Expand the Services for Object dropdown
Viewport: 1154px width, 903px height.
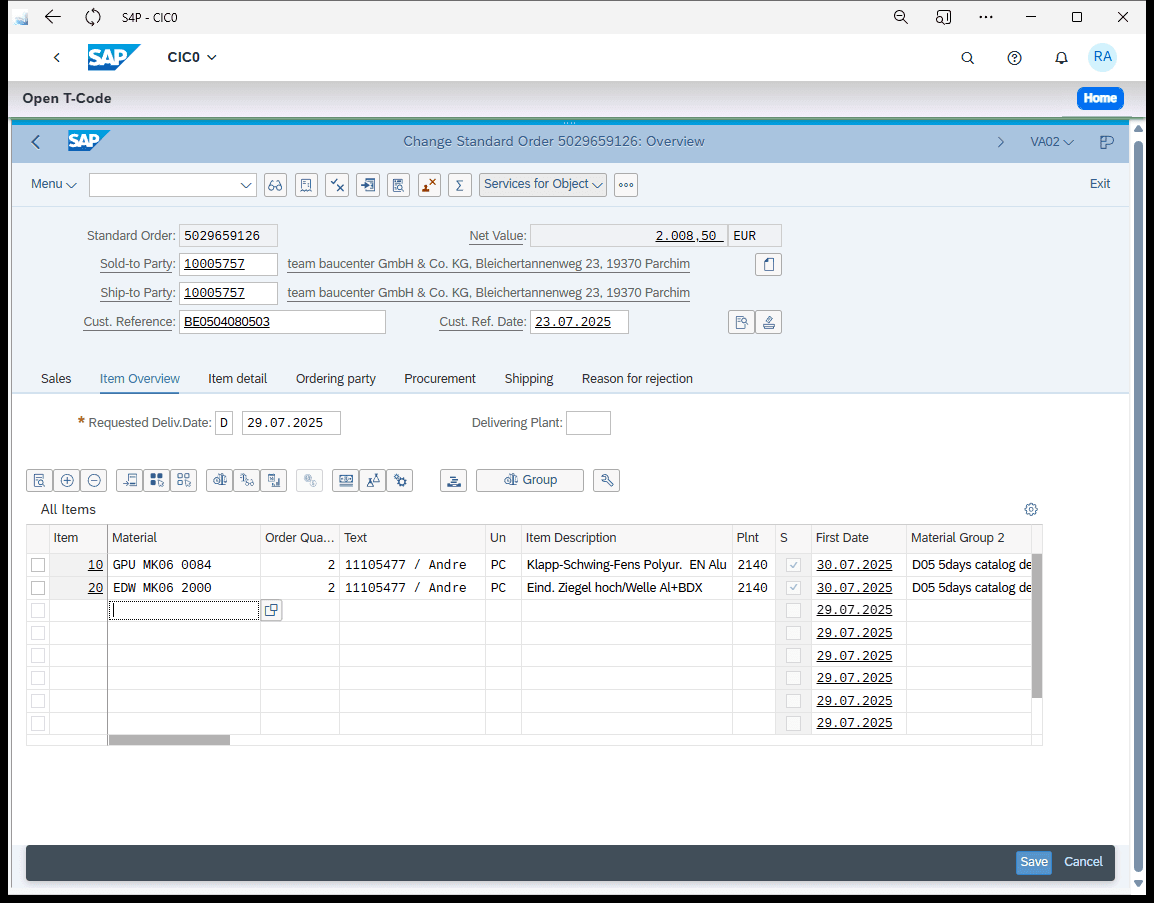coord(542,185)
